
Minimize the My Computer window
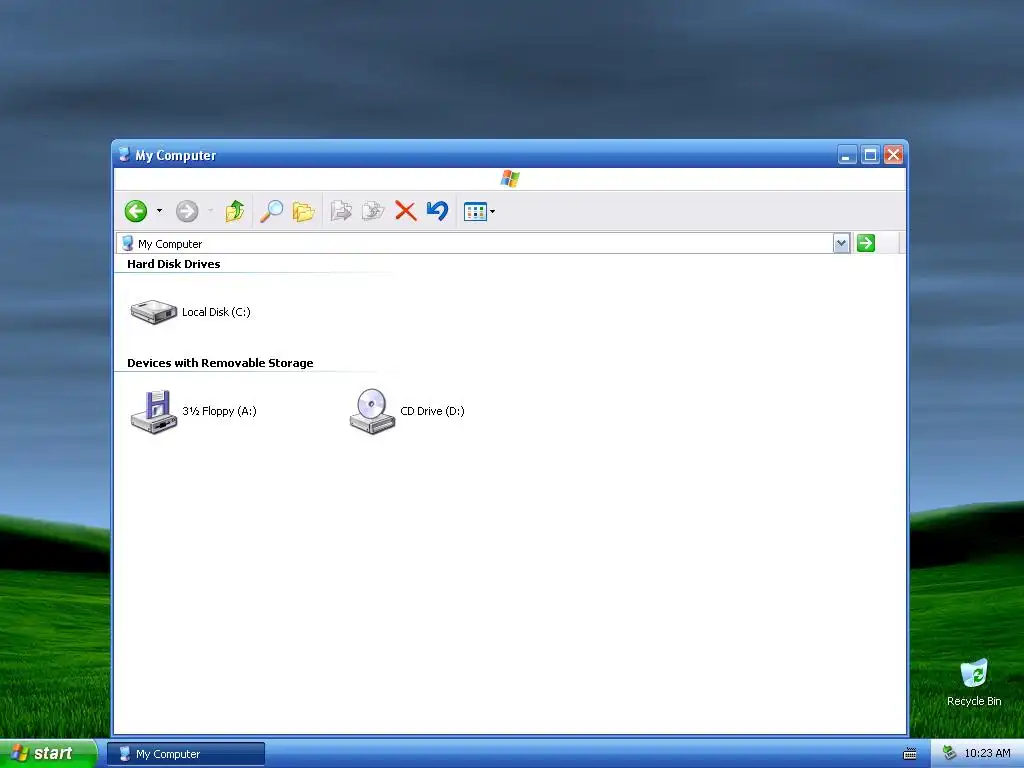pos(847,155)
